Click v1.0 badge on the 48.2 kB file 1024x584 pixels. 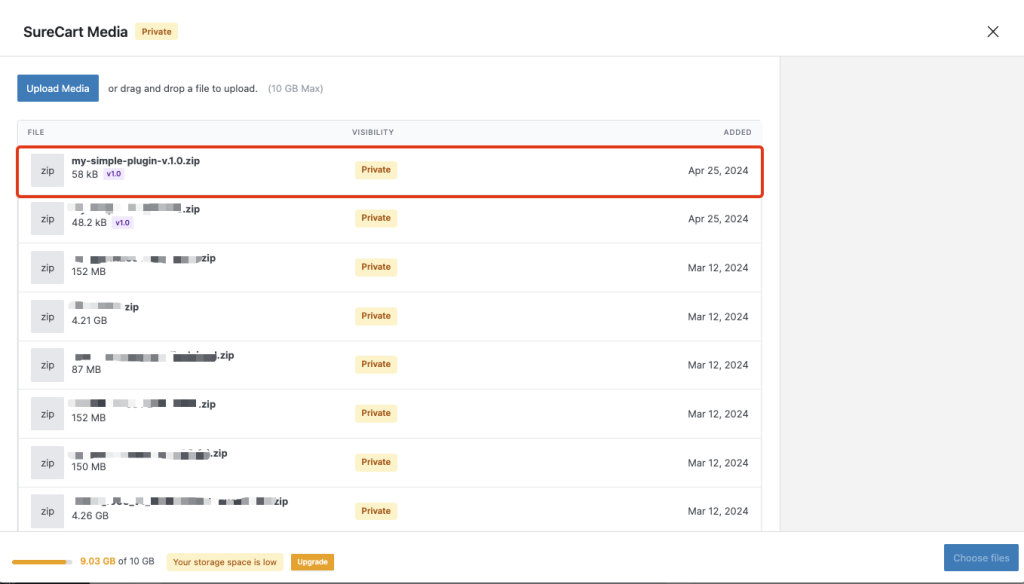click(122, 223)
